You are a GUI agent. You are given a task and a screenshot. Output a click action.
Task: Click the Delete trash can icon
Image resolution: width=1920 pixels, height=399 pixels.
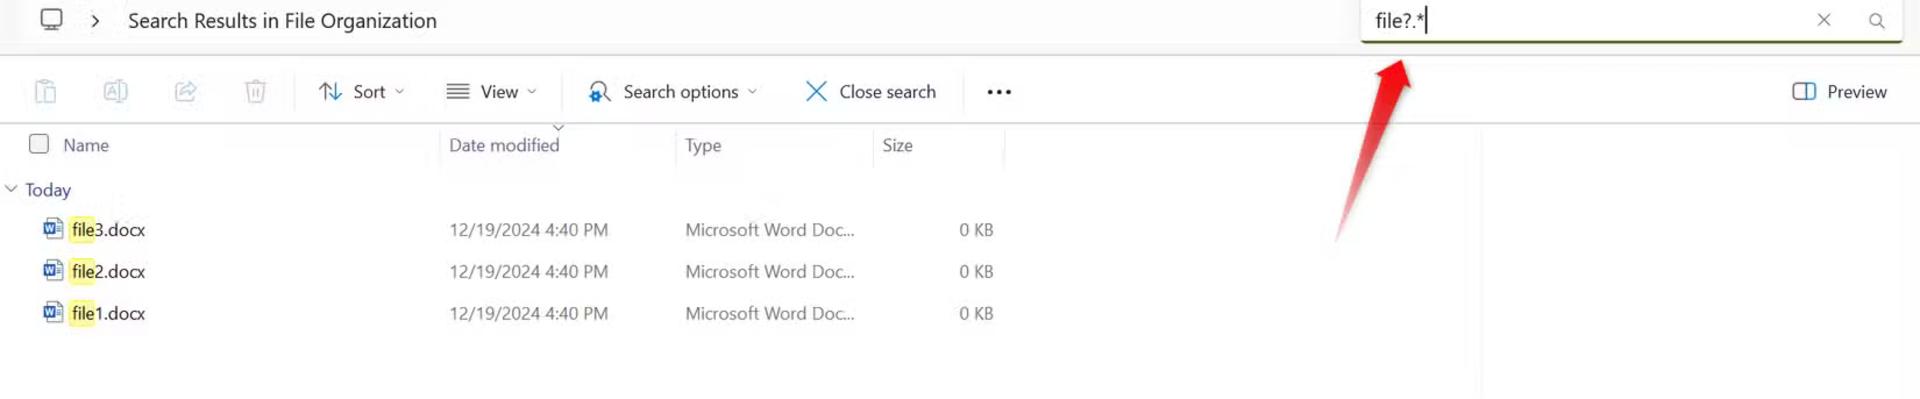pos(256,91)
